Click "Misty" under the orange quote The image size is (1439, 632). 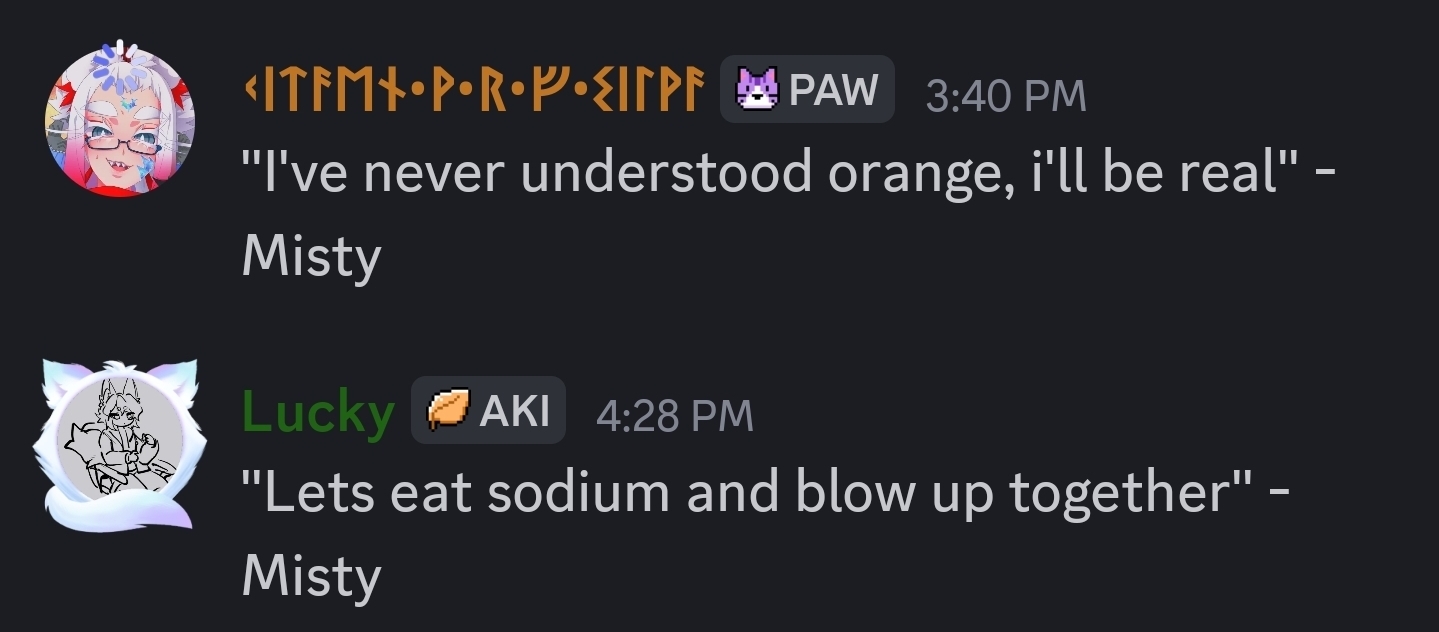point(311,257)
